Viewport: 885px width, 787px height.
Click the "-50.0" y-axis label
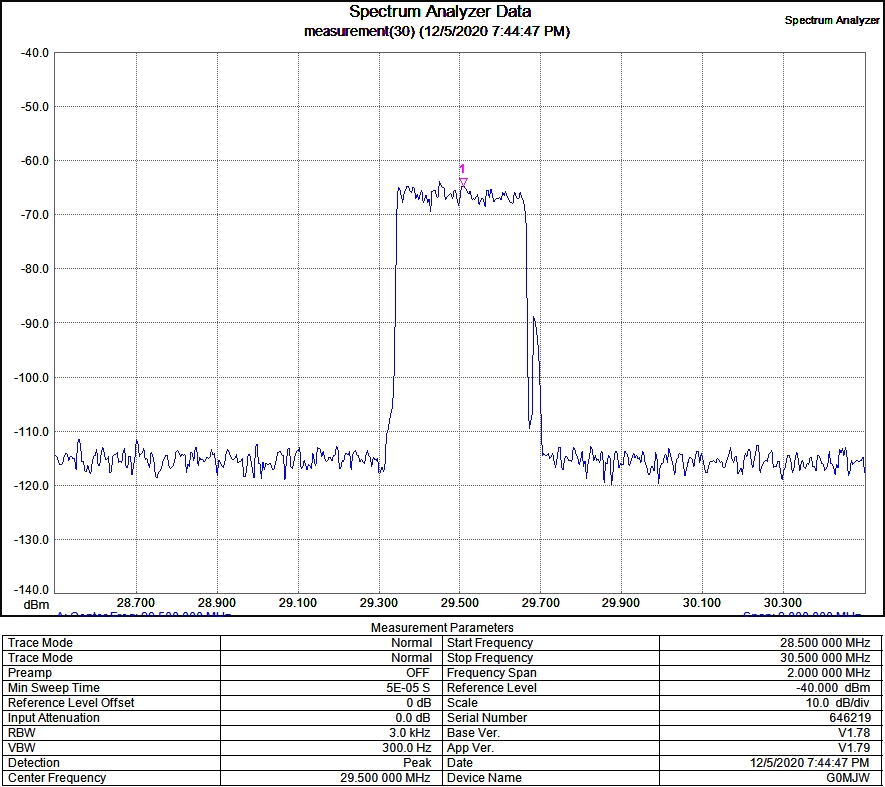(35, 107)
